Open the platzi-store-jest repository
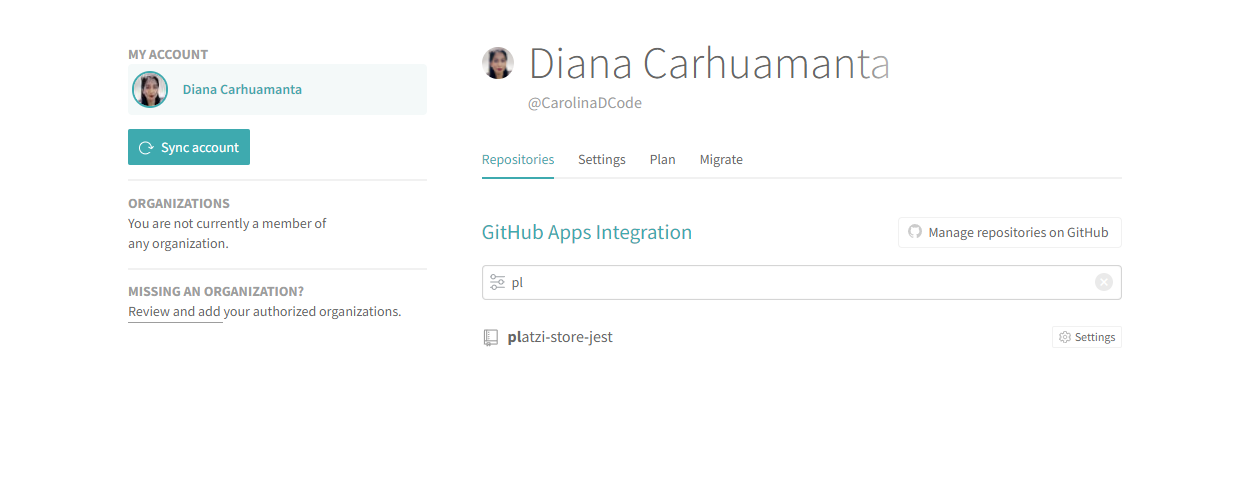The height and width of the screenshot is (484, 1248). click(x=560, y=337)
